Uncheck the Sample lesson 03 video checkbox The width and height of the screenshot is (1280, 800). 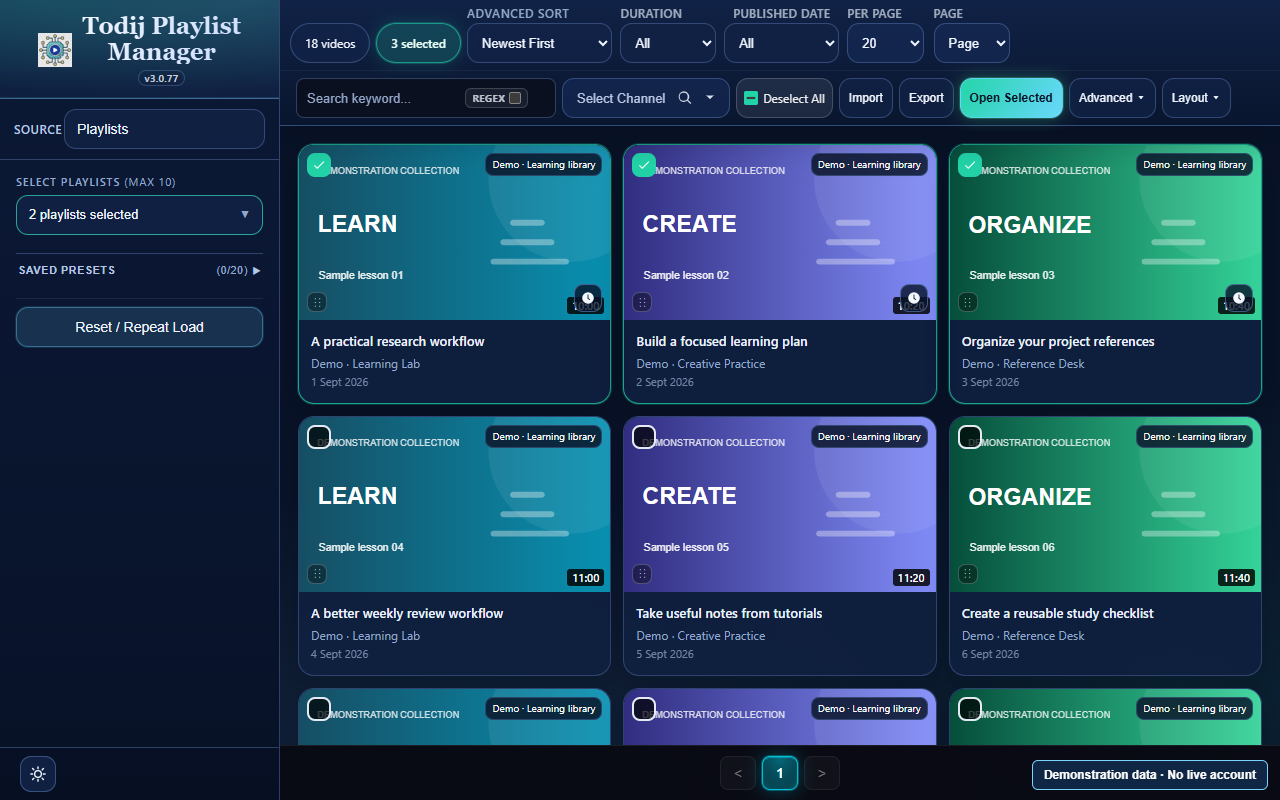tap(970, 165)
